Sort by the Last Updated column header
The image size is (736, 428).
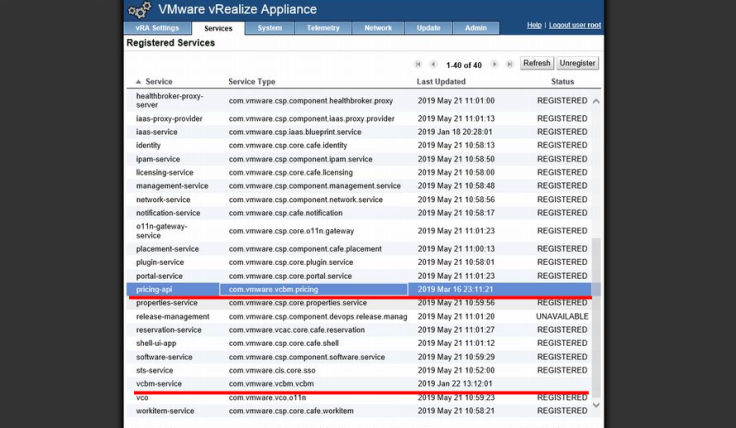[x=441, y=82]
